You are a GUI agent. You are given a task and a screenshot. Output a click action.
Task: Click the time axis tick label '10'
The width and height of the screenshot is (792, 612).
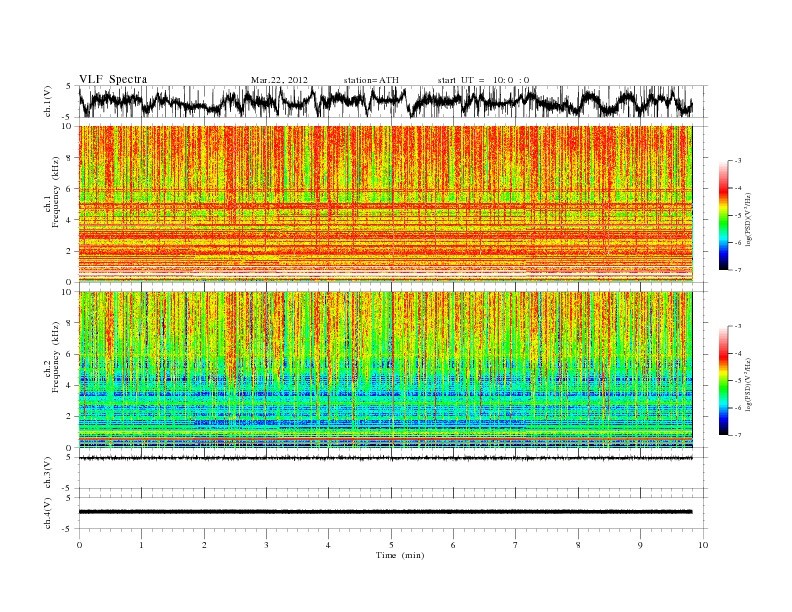click(703, 545)
